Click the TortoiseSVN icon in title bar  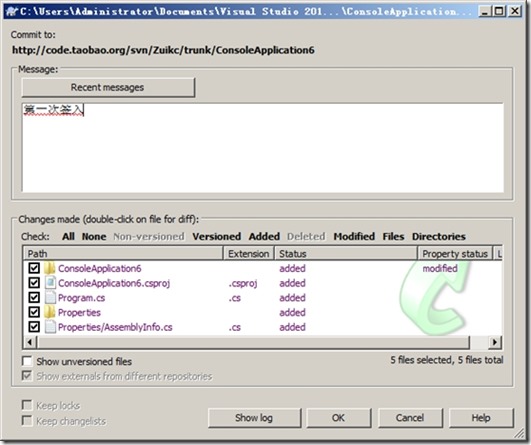[x=12, y=11]
